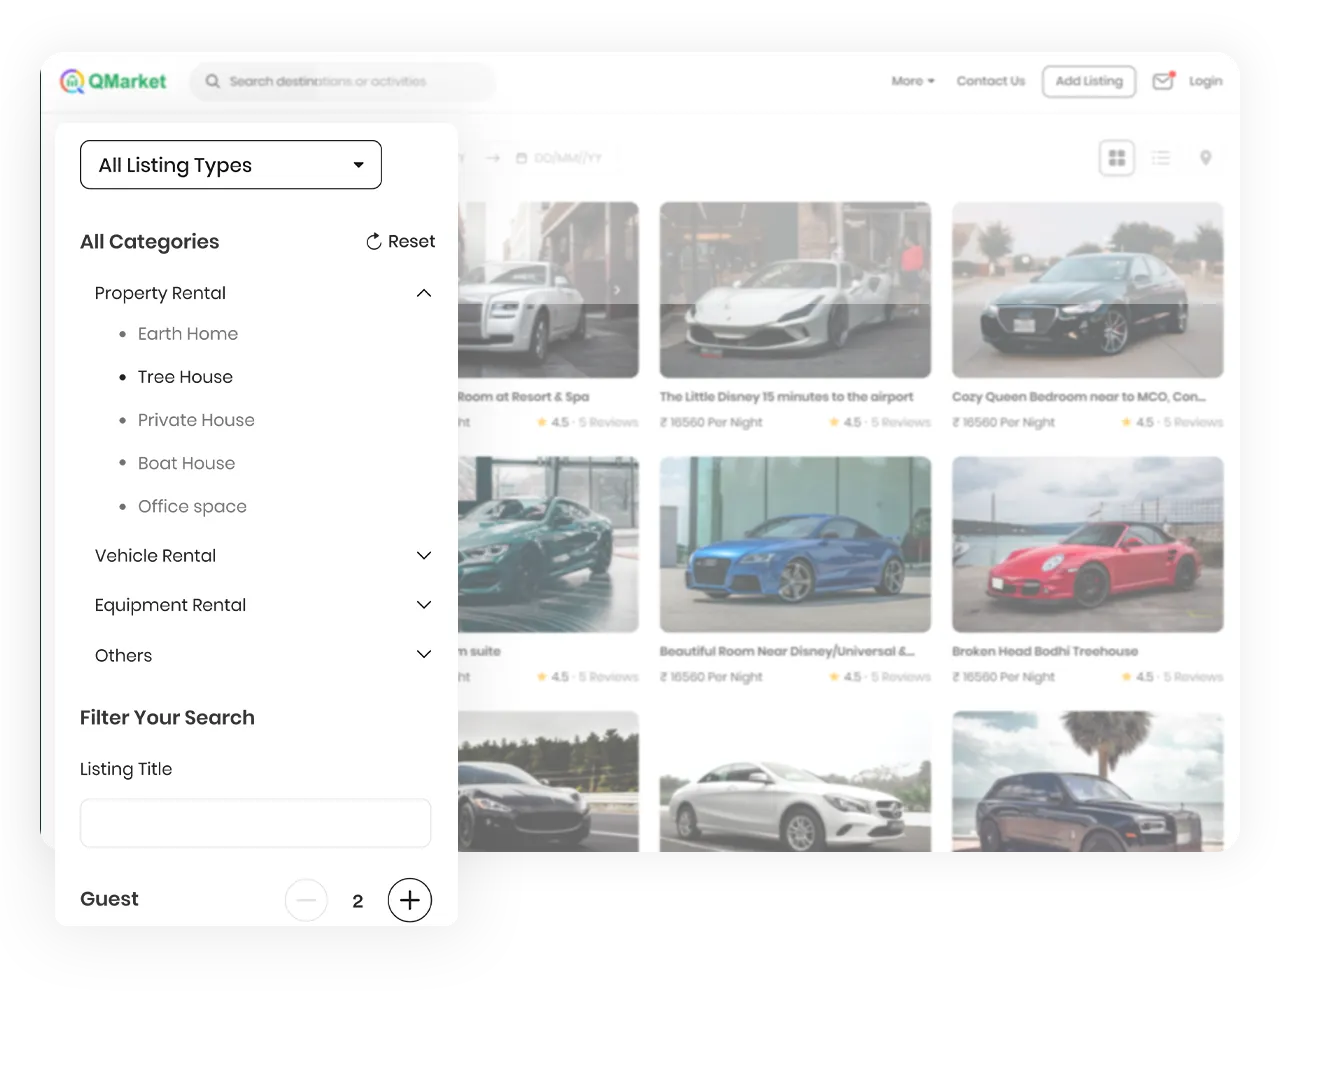Expand the Others category
The height and width of the screenshot is (1080, 1330).
coord(424,655)
